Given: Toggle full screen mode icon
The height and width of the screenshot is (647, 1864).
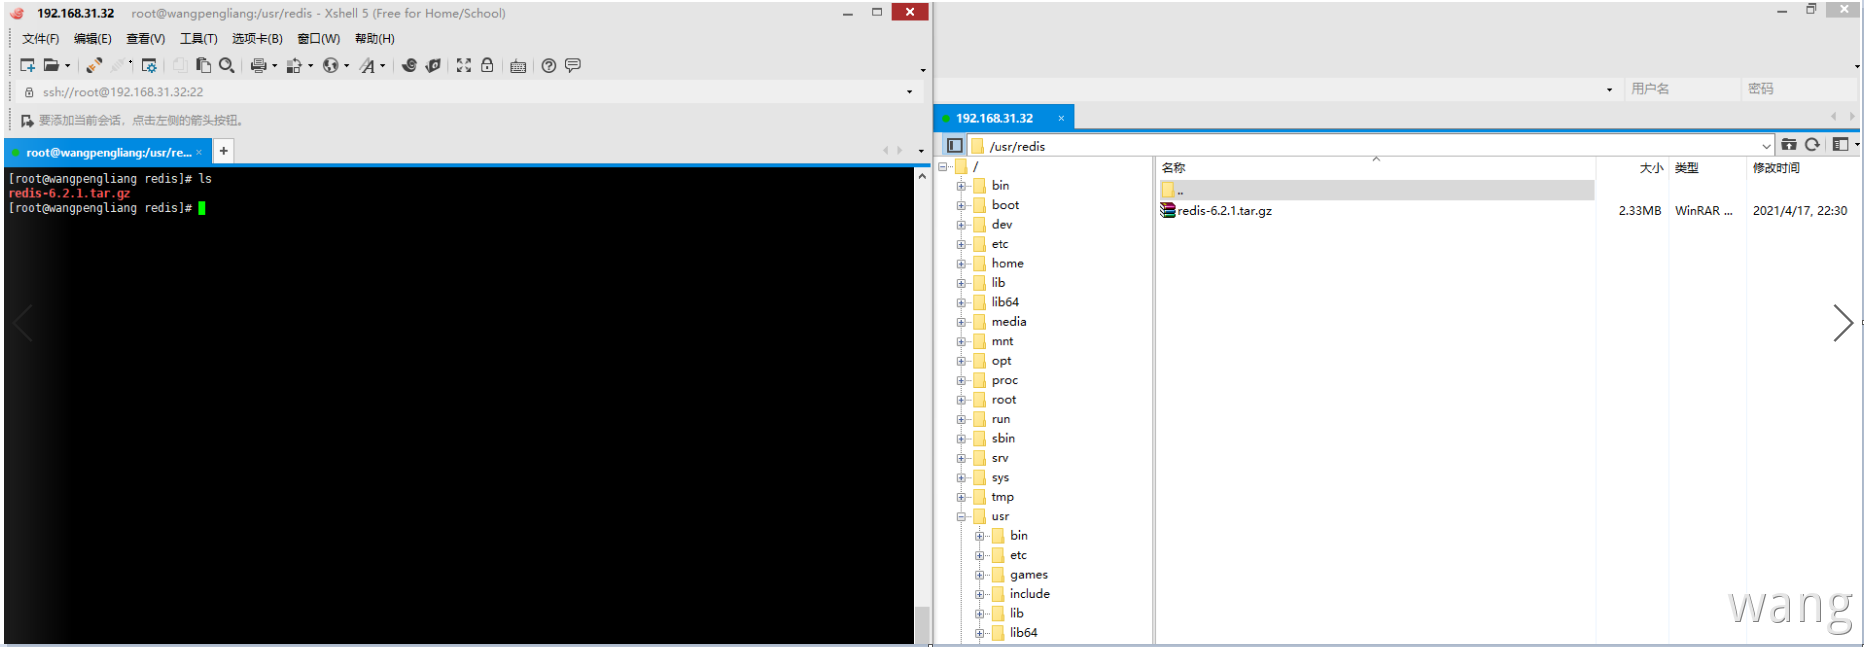Looking at the screenshot, I should 464,65.
